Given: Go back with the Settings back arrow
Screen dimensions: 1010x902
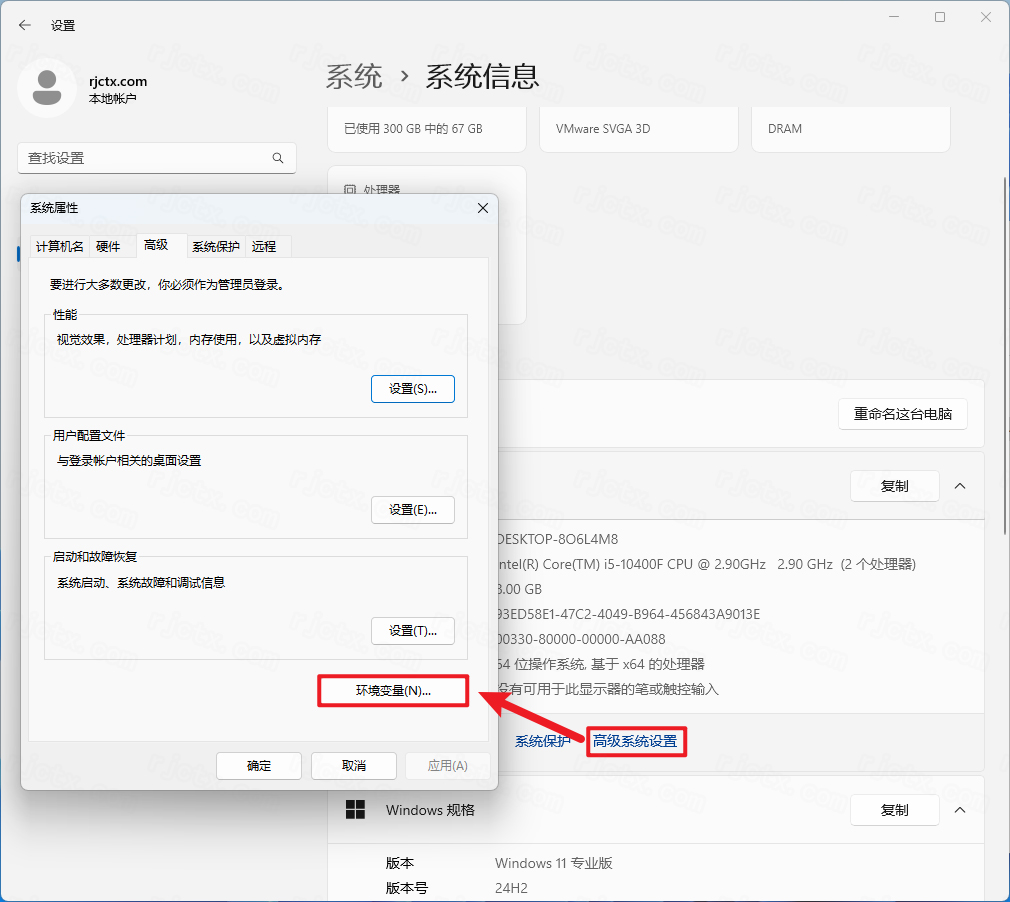Looking at the screenshot, I should pos(24,25).
